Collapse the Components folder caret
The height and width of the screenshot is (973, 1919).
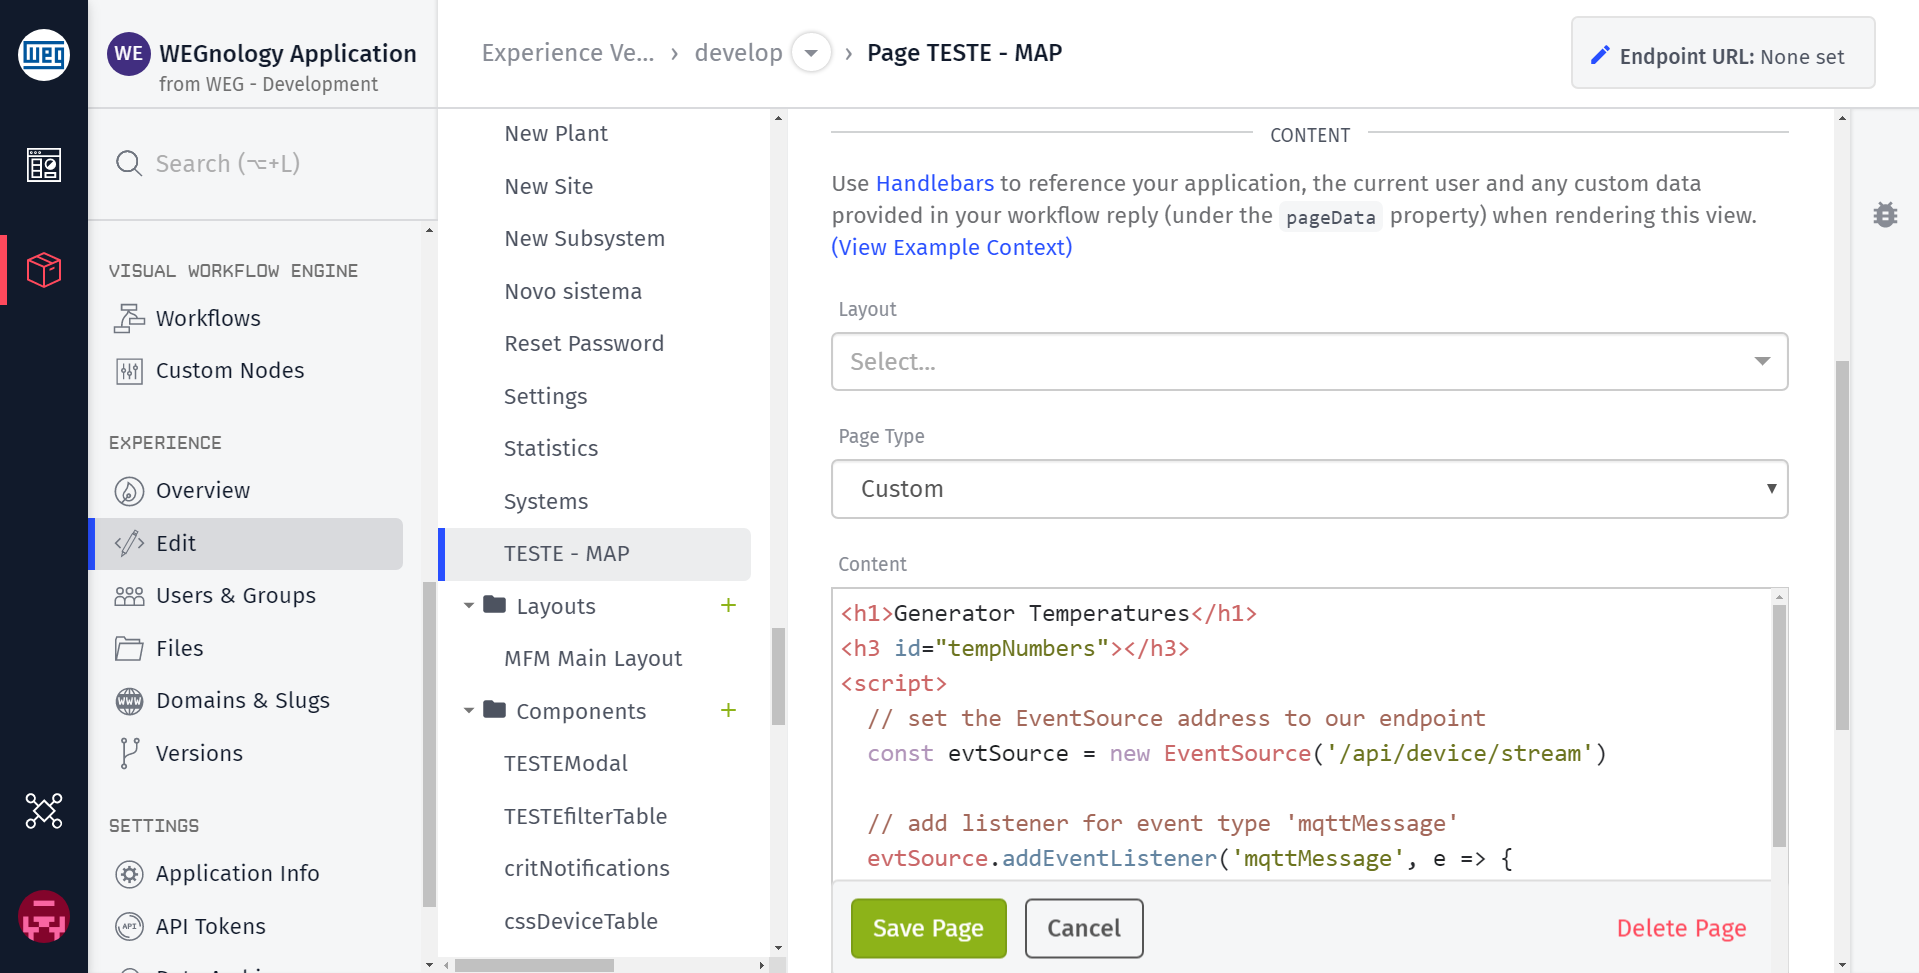coord(468,711)
